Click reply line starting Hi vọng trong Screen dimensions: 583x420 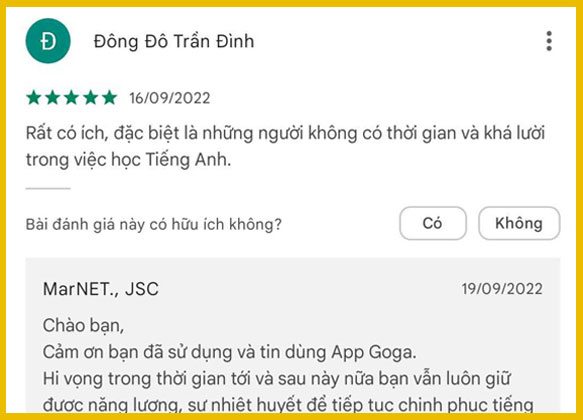tap(276, 379)
